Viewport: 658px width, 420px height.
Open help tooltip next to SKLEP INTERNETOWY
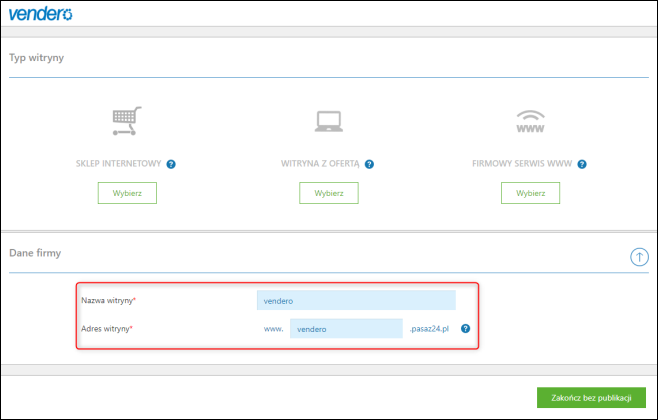point(171,164)
